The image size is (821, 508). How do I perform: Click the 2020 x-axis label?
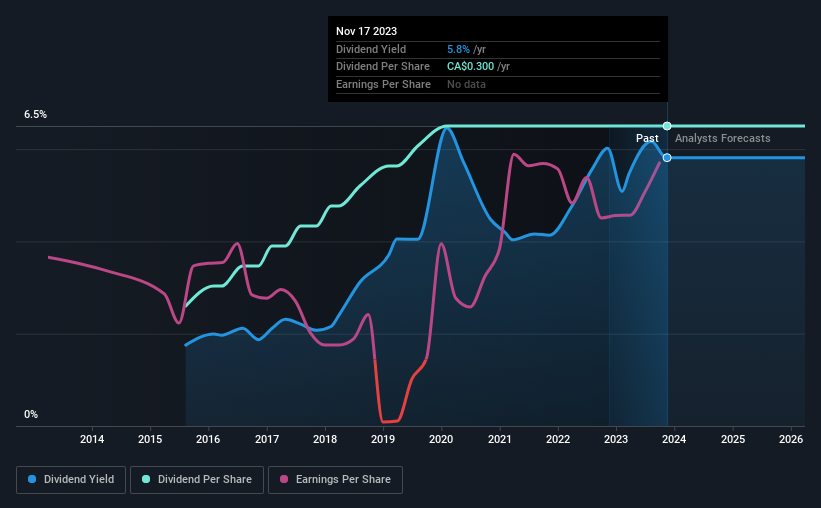[x=441, y=439]
